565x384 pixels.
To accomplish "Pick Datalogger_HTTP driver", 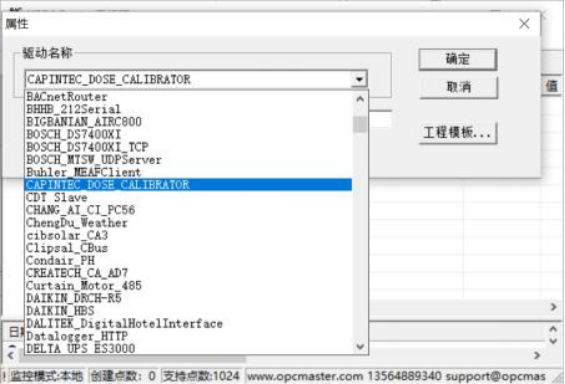I will click(x=188, y=336).
